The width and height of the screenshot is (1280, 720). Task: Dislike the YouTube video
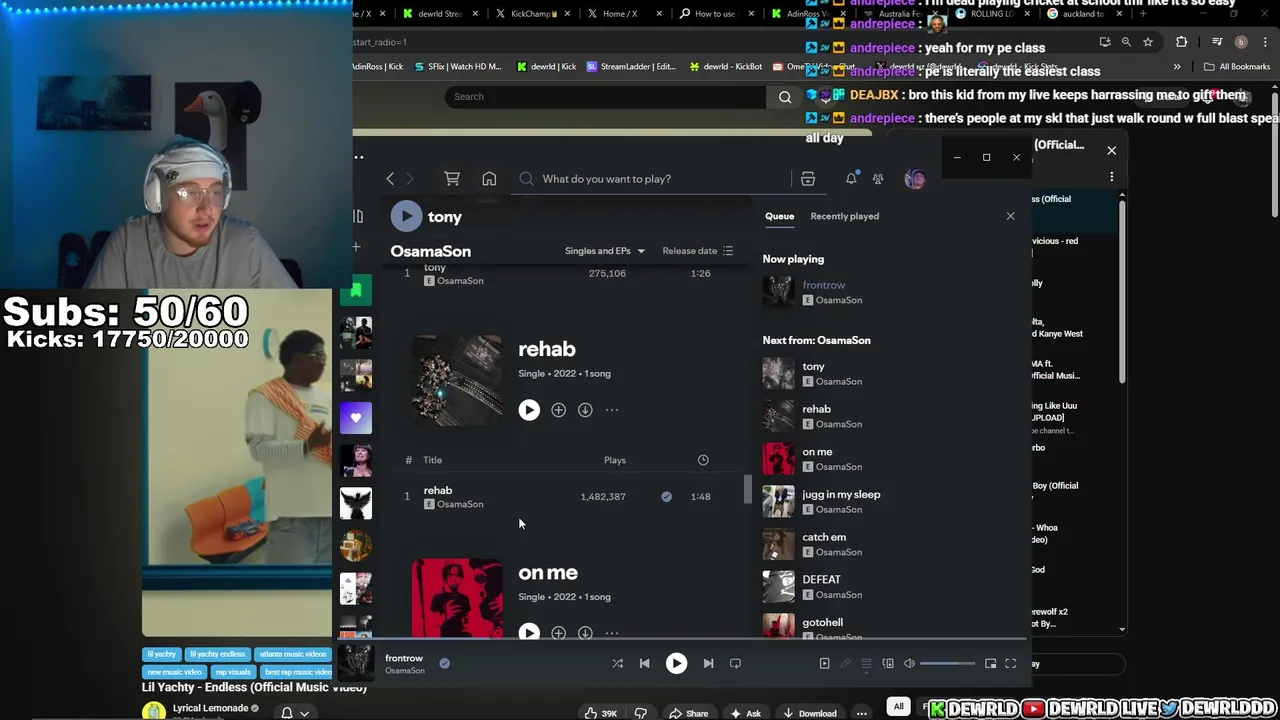pyautogui.click(x=641, y=713)
